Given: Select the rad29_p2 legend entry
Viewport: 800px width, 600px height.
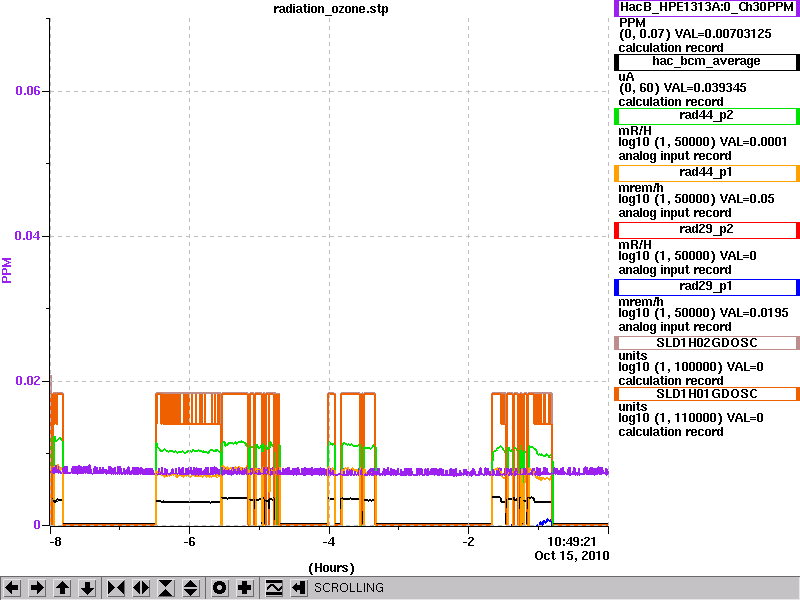Looking at the screenshot, I should click(x=707, y=230).
